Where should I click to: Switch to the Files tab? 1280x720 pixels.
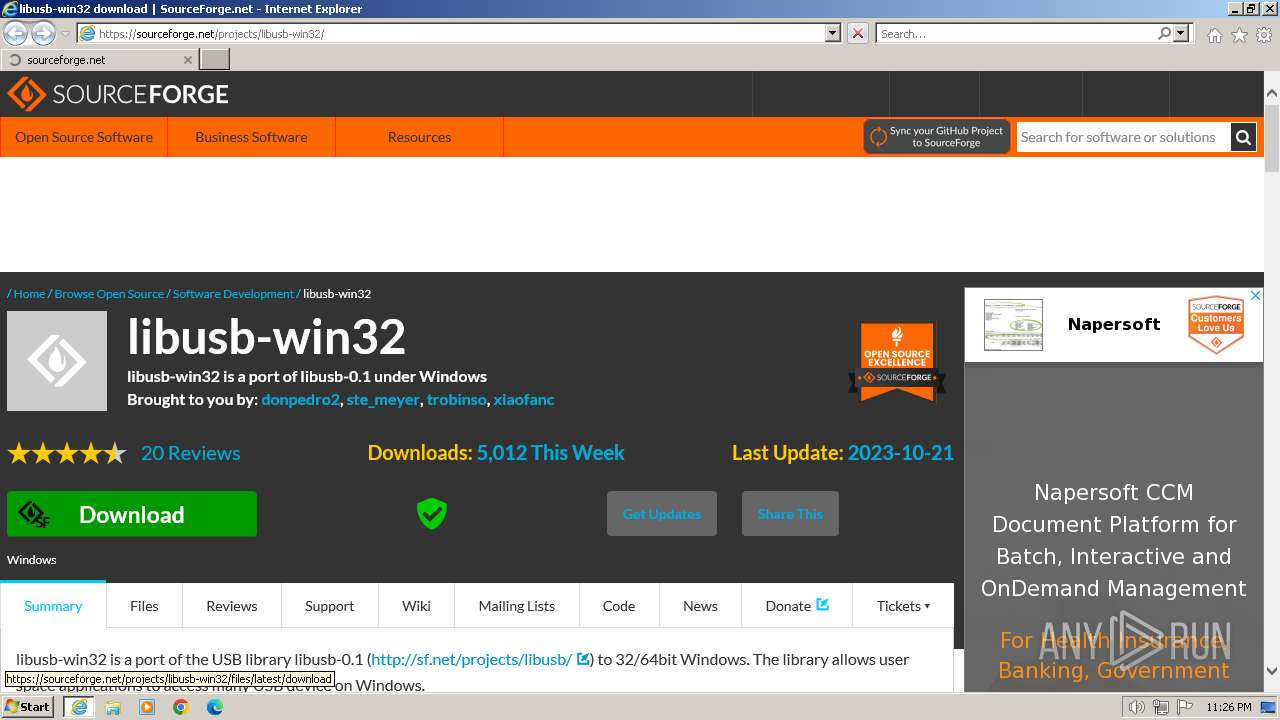click(144, 606)
